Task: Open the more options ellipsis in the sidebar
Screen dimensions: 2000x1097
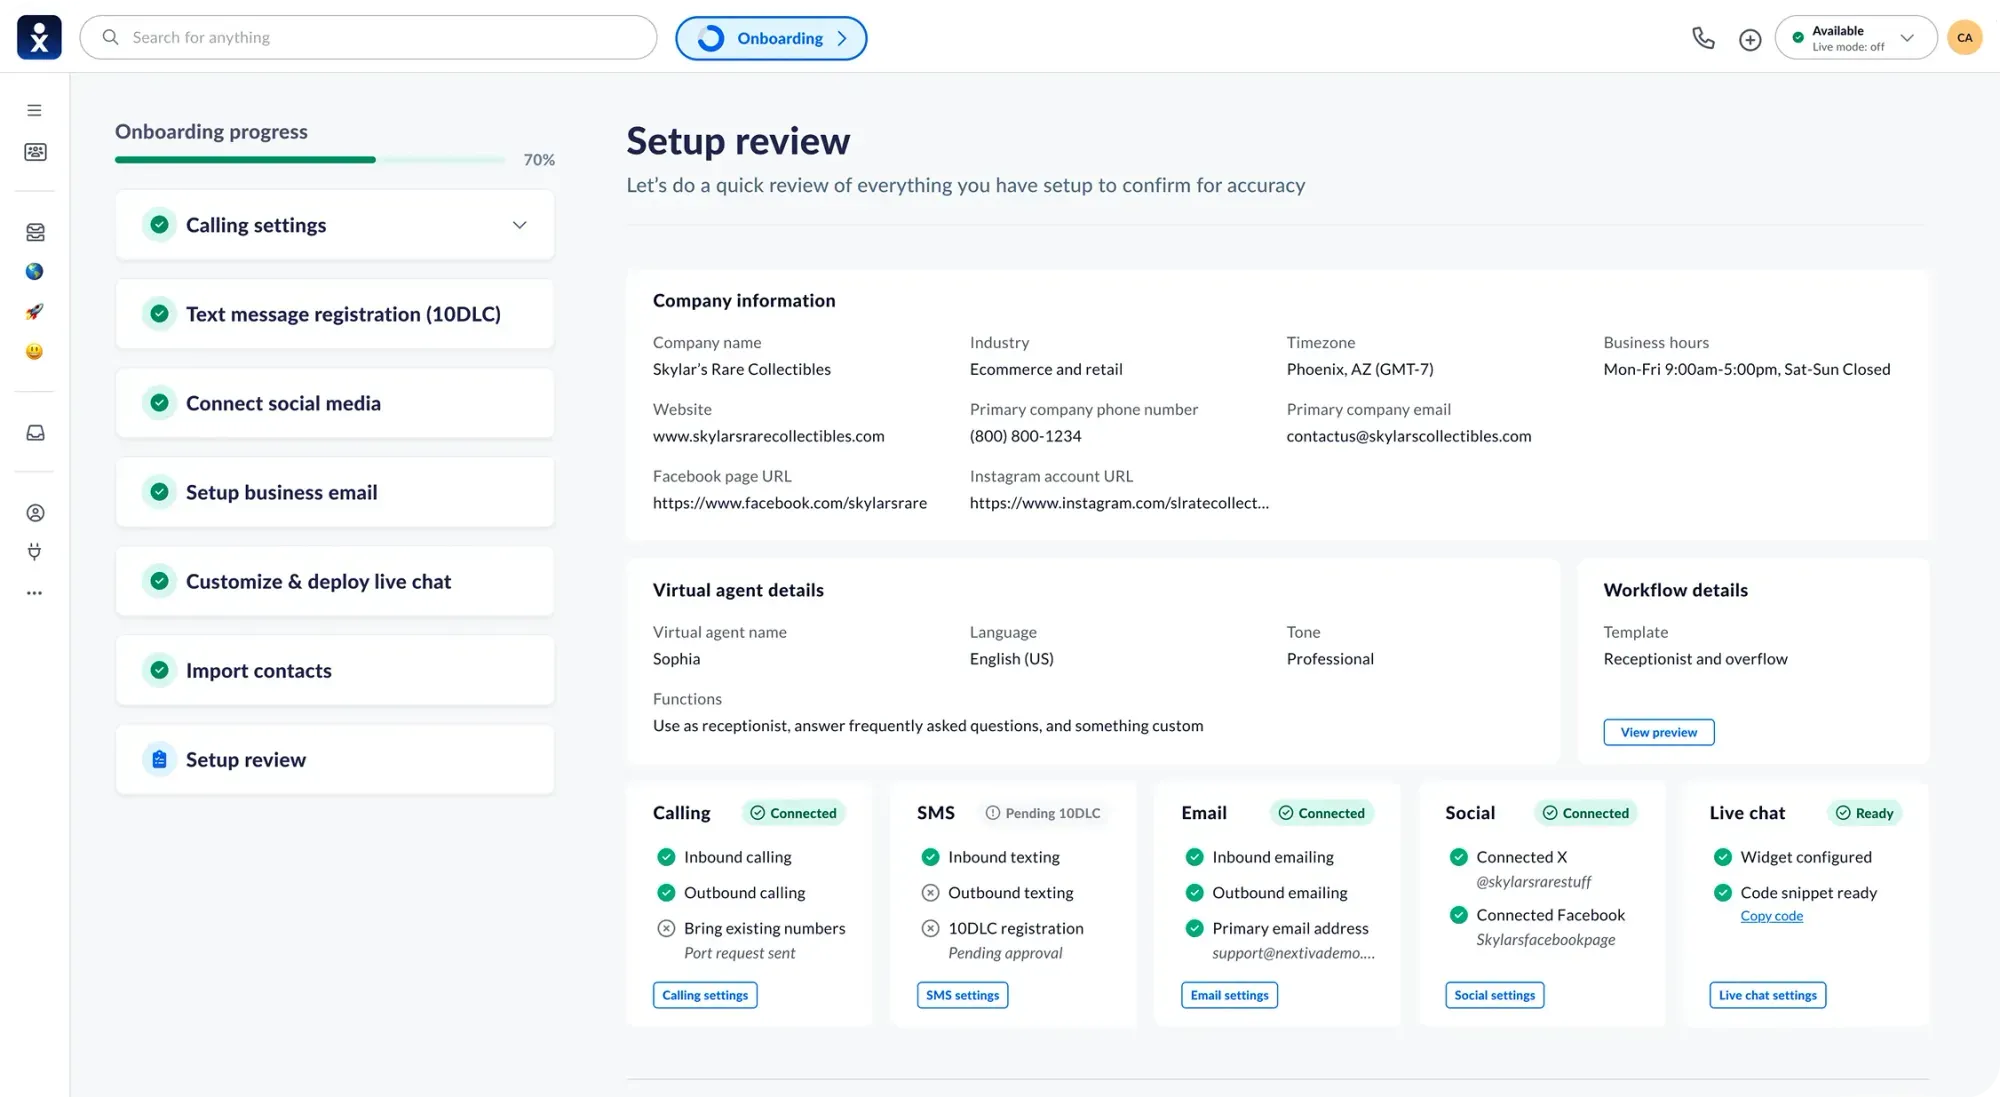Action: tap(35, 592)
